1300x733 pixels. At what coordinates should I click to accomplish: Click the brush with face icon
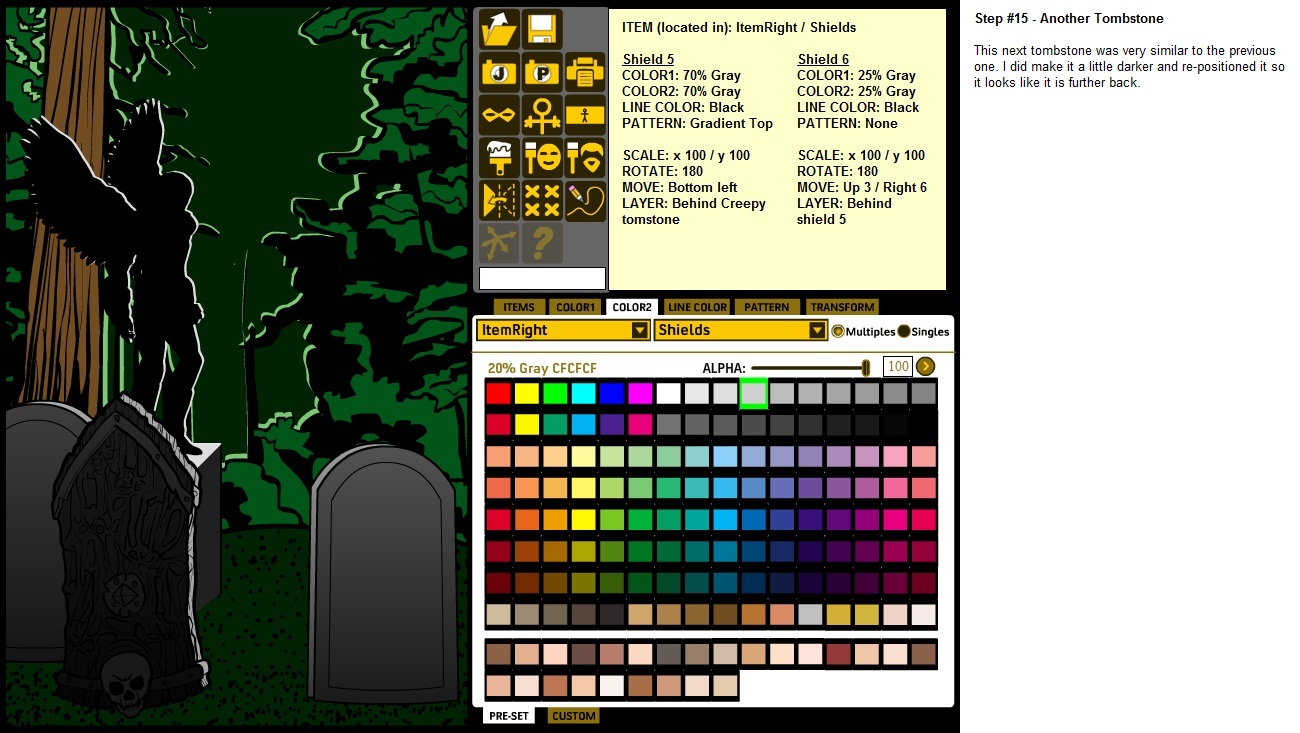click(542, 158)
